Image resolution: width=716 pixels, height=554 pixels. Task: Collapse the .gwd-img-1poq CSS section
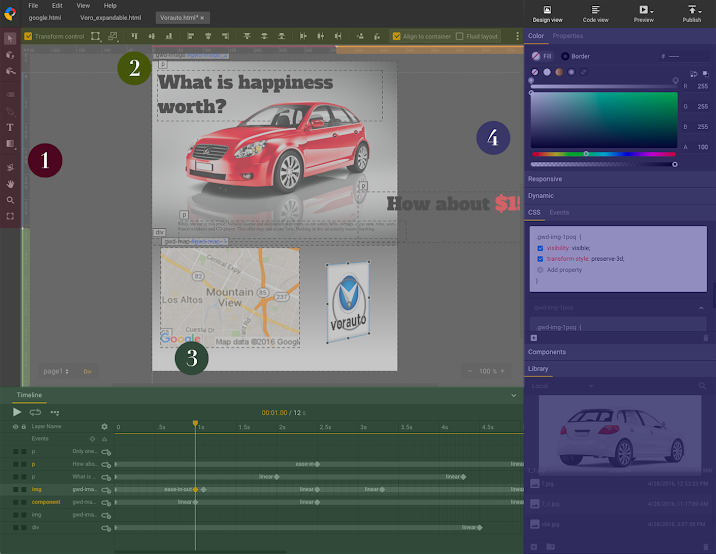point(701,308)
